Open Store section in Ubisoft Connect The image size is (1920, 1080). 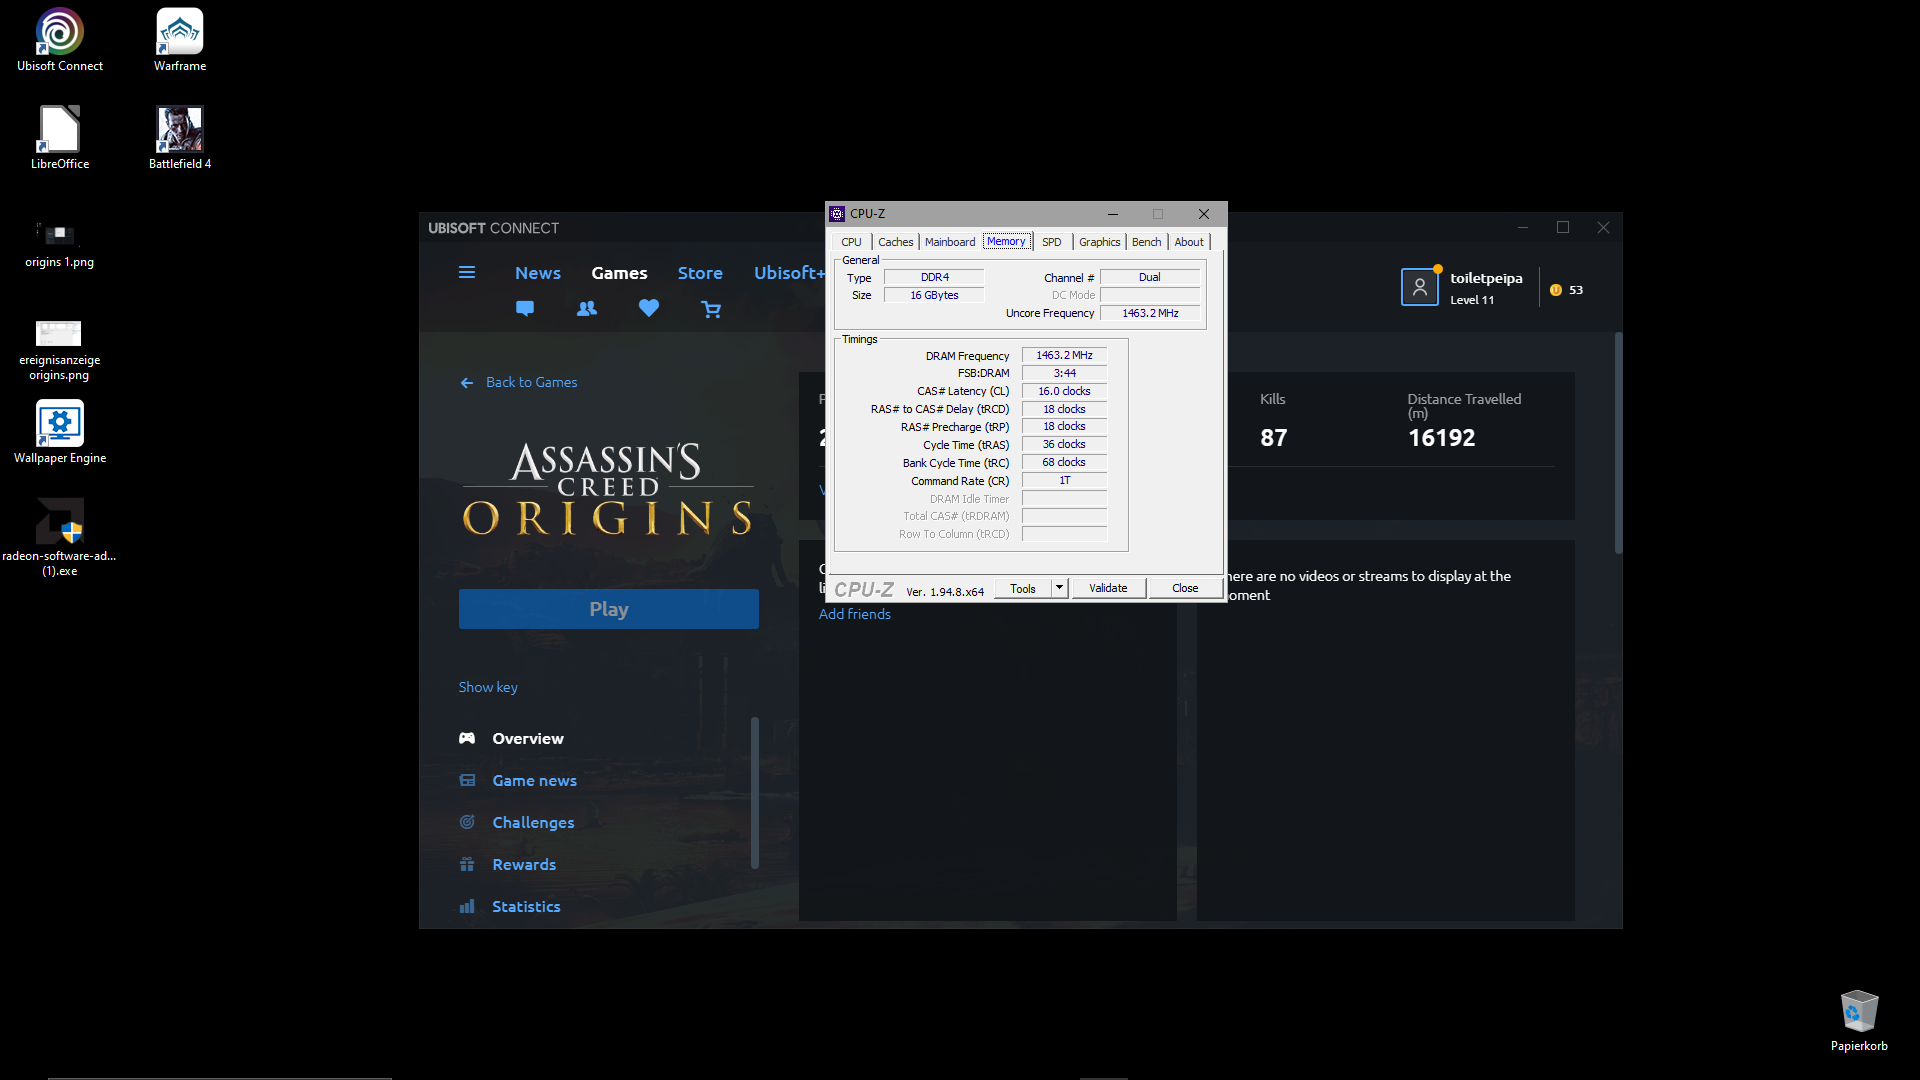pos(700,273)
